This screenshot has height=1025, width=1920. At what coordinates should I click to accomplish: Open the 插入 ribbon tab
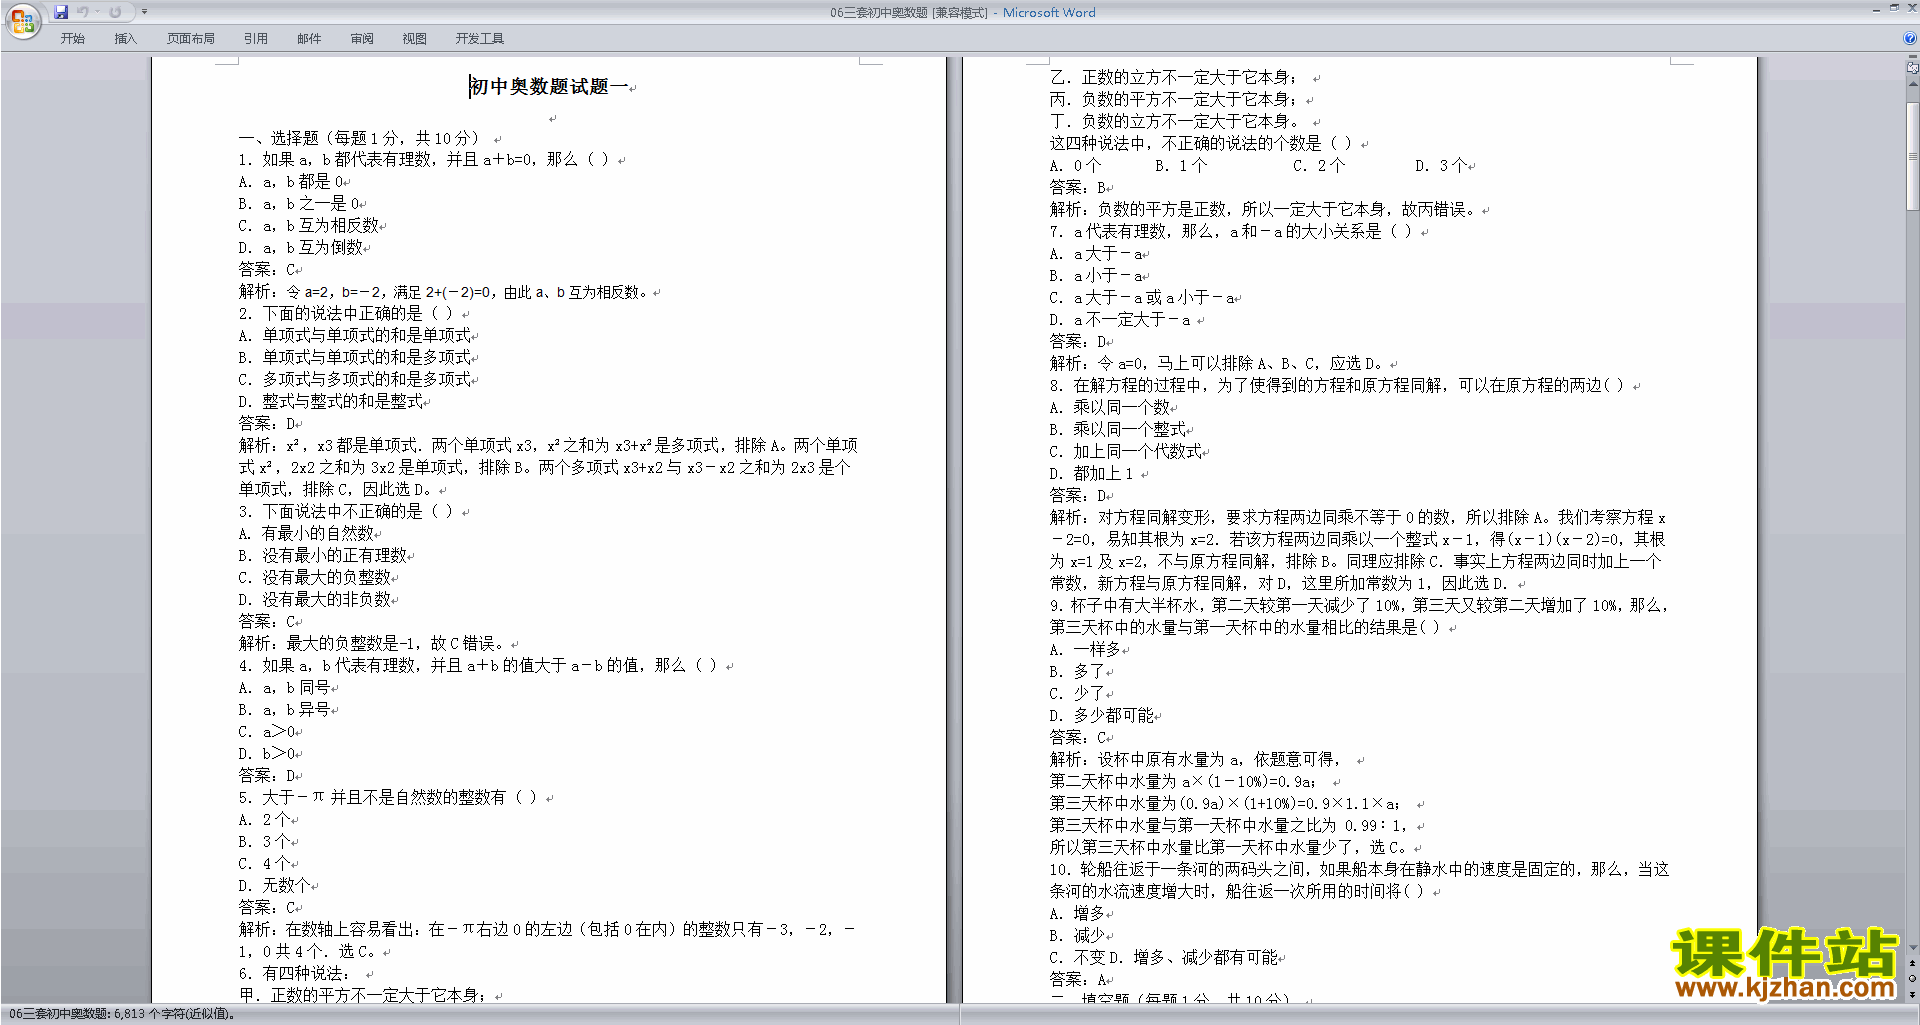point(125,38)
